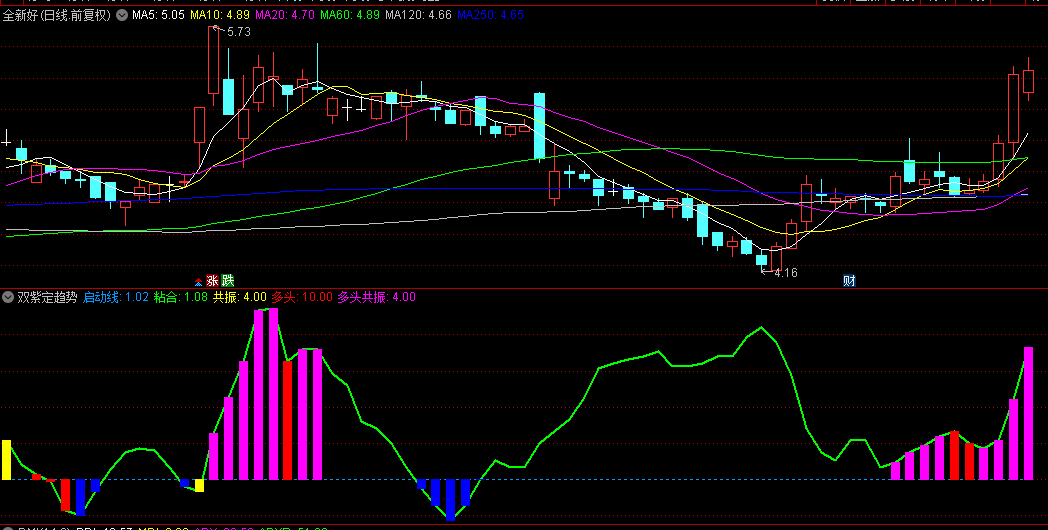Click the red 多头: 10.00 value
The image size is (1048, 530).
[x=301, y=297]
